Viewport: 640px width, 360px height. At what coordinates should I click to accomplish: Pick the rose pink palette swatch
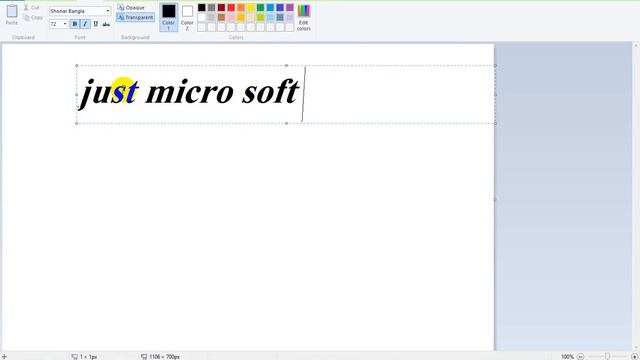pyautogui.click(x=231, y=17)
